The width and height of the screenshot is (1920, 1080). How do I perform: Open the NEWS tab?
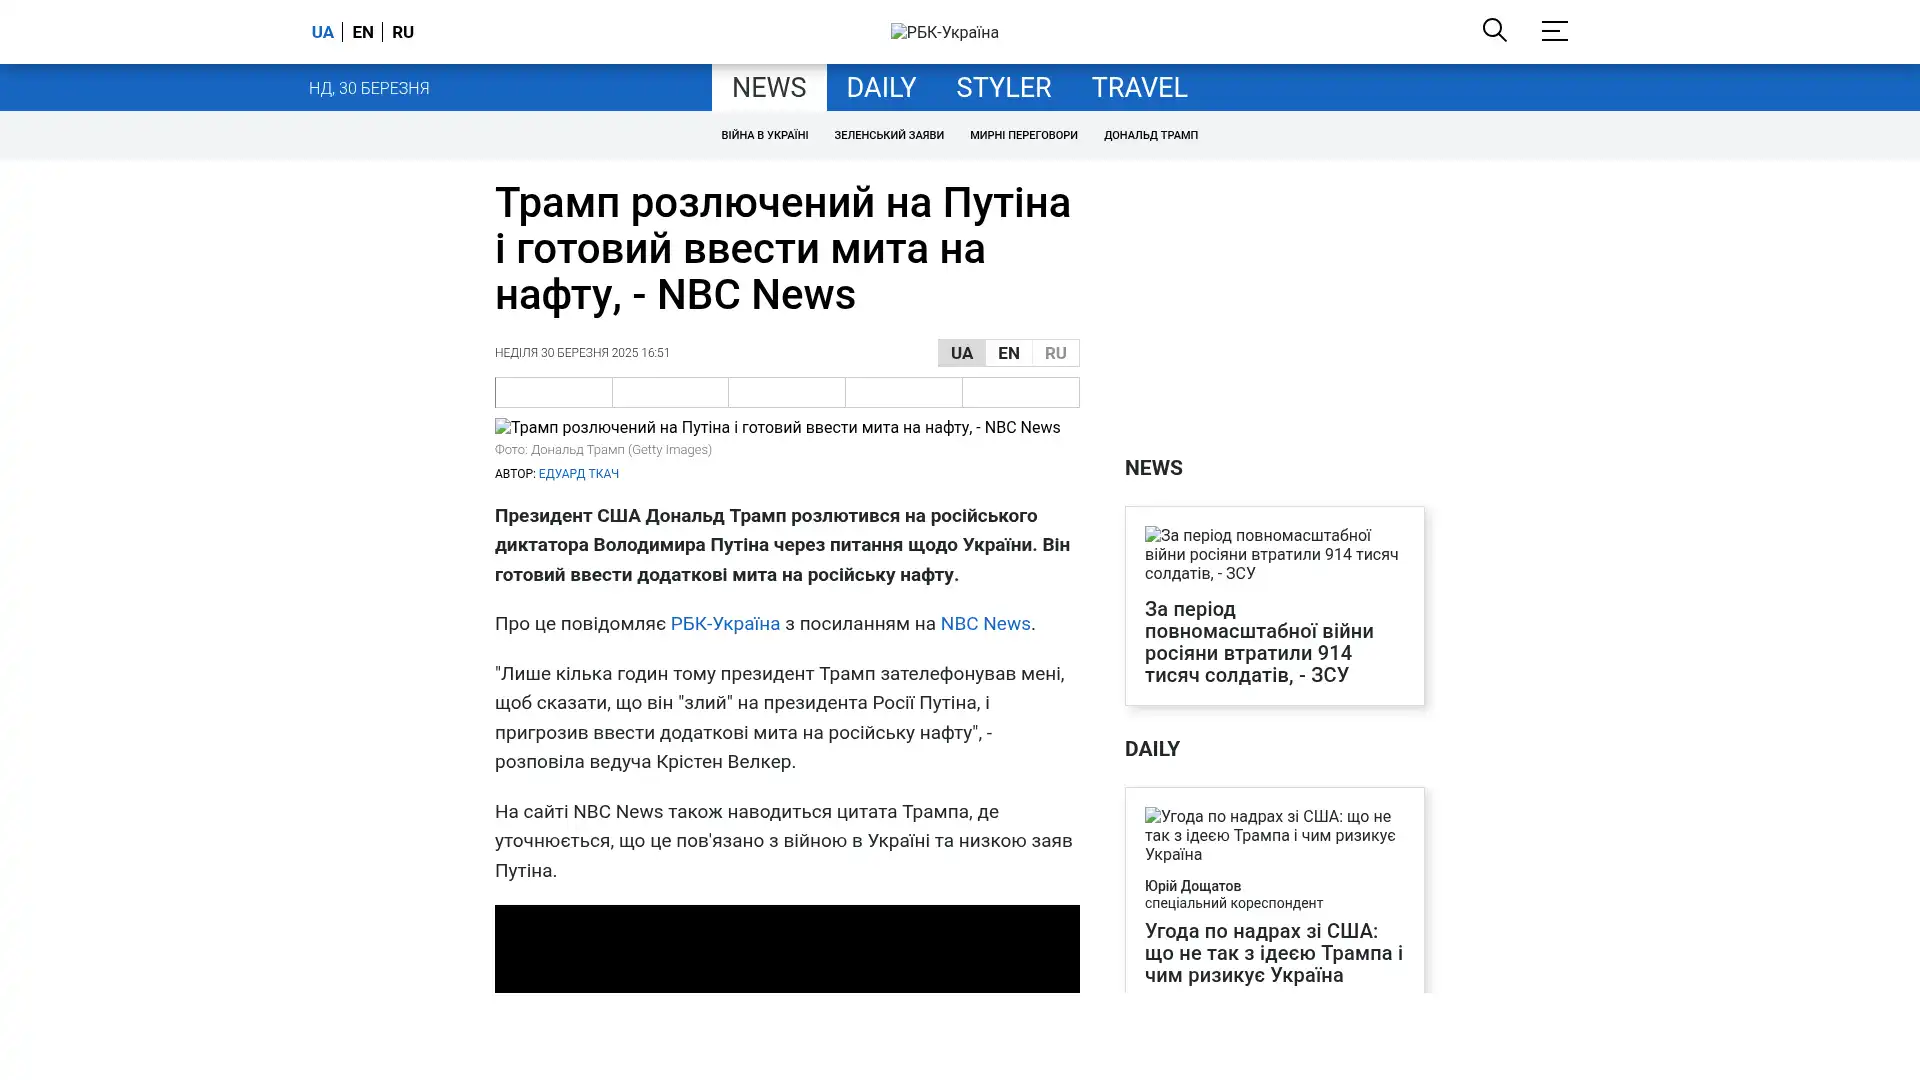coord(769,87)
